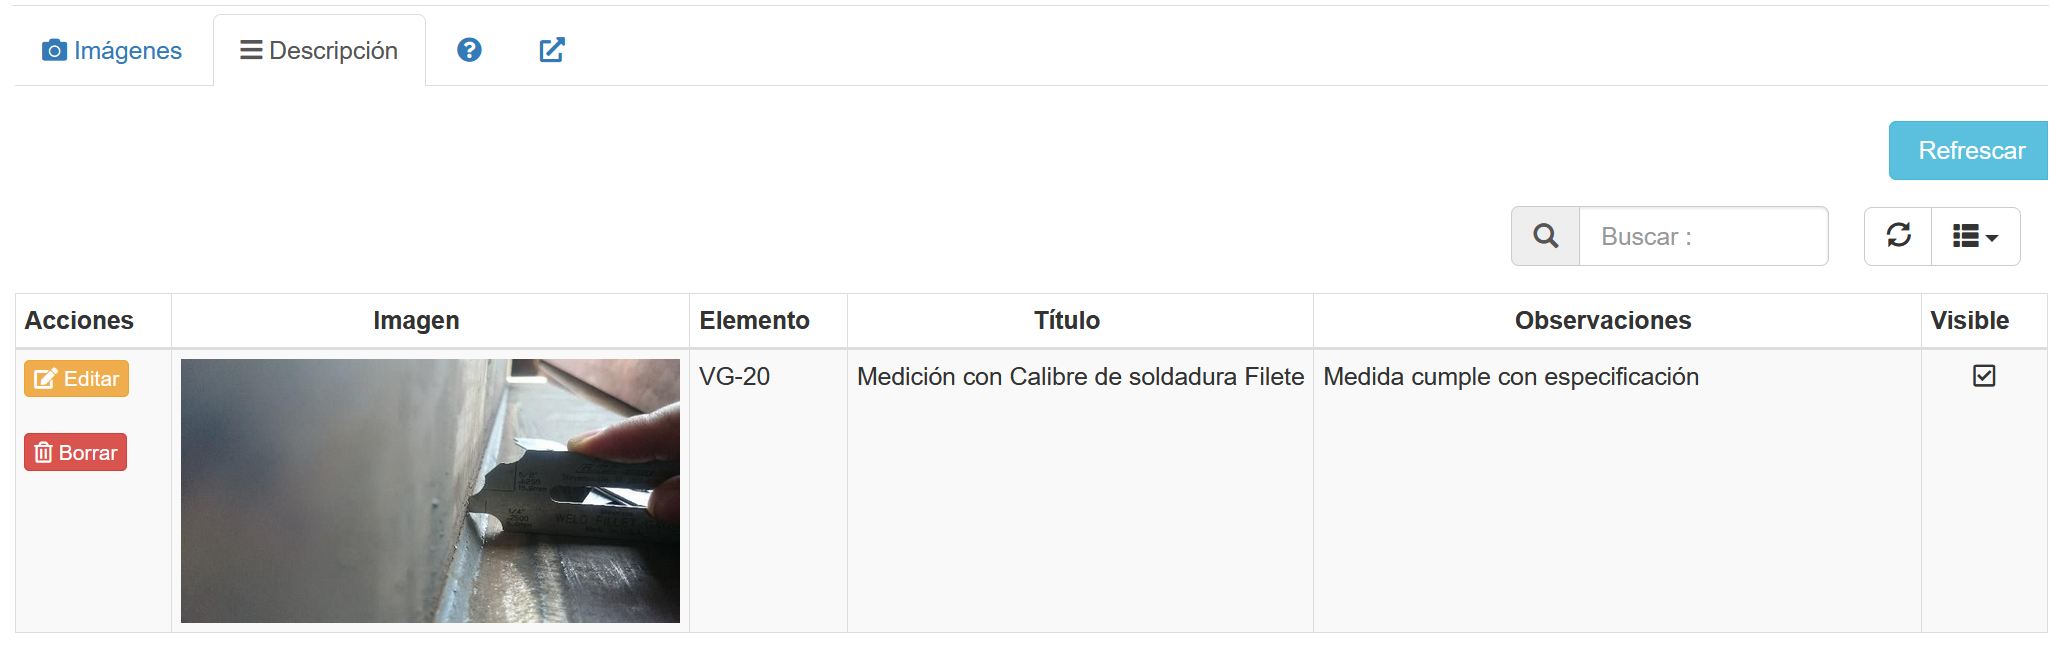Click the magnifying glass search icon
Image resolution: width=2051 pixels, height=651 pixels.
(1545, 236)
